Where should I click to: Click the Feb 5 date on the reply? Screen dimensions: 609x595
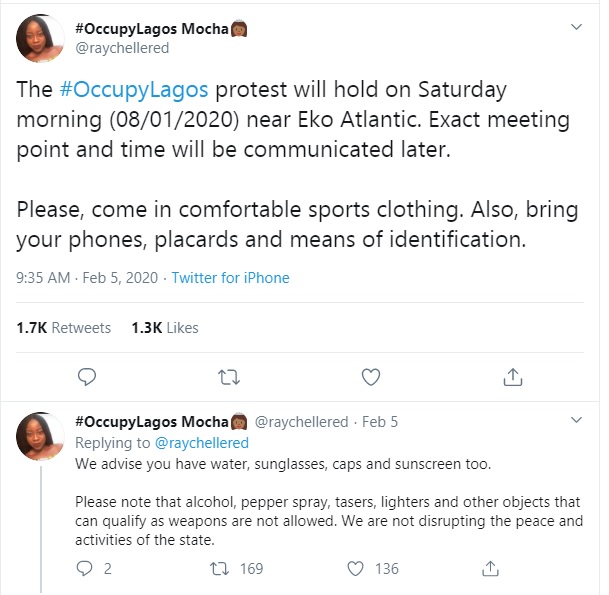tap(381, 422)
